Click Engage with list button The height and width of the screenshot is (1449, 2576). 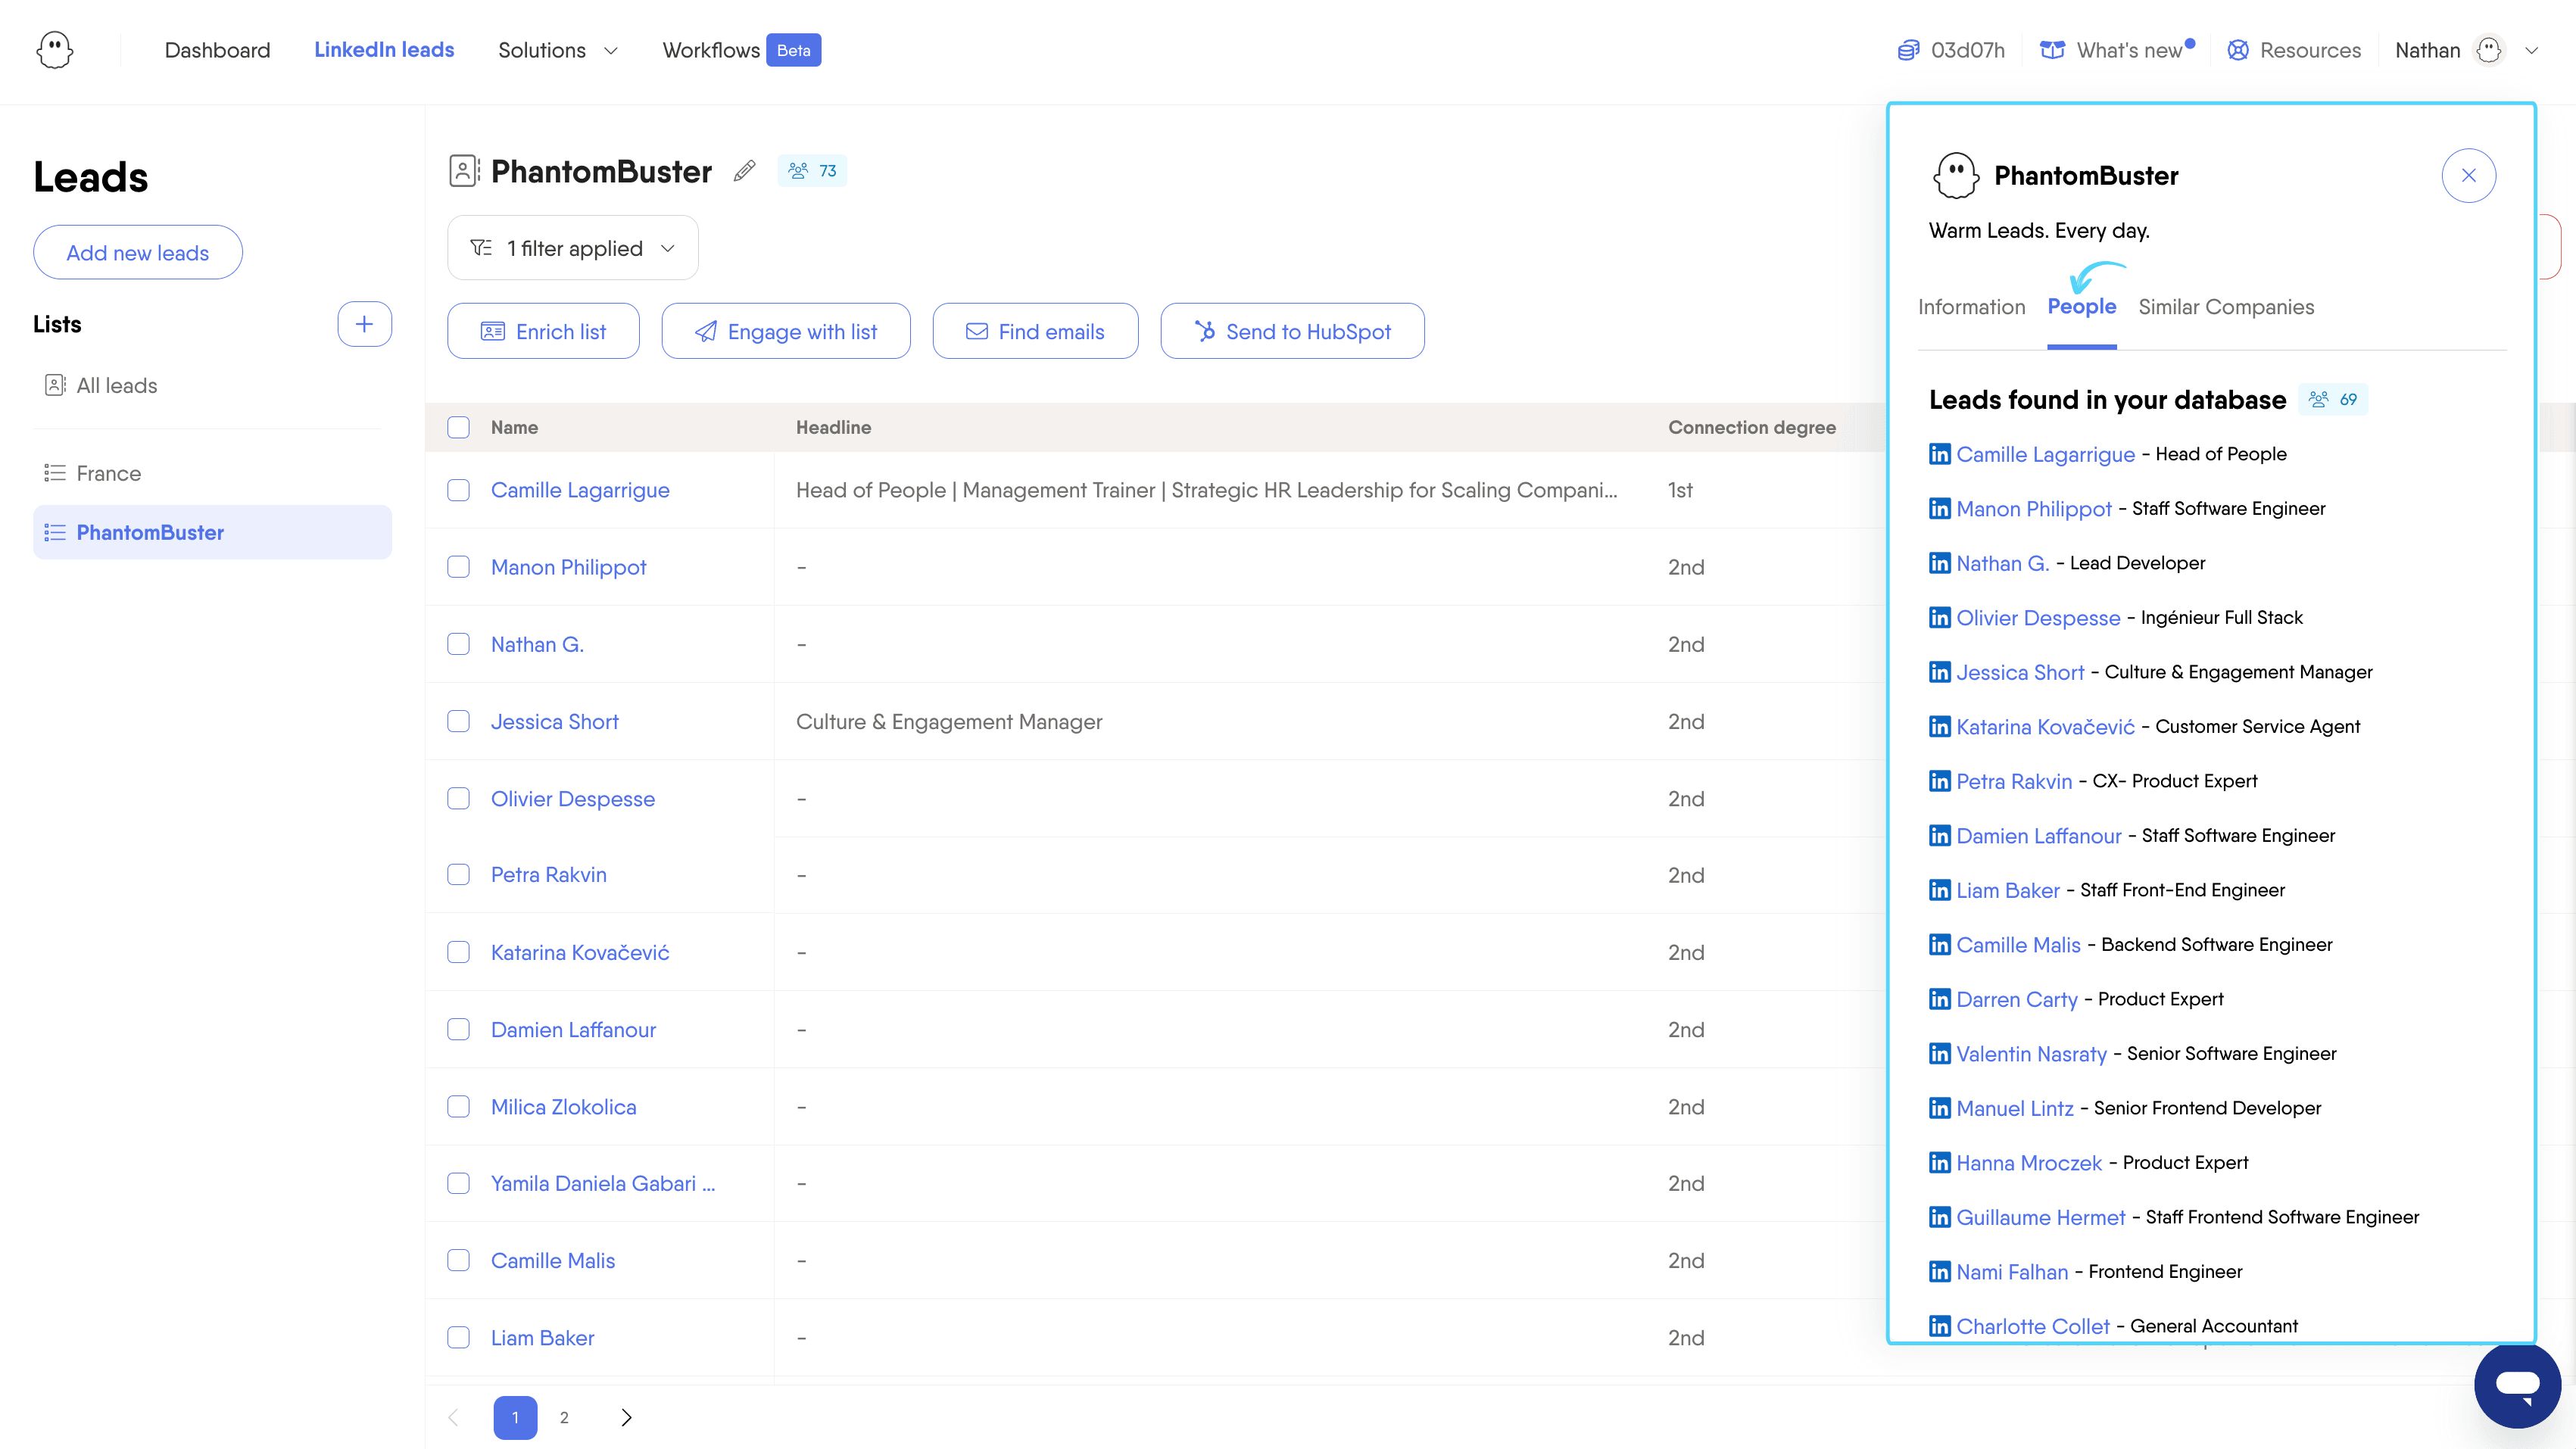pos(786,331)
